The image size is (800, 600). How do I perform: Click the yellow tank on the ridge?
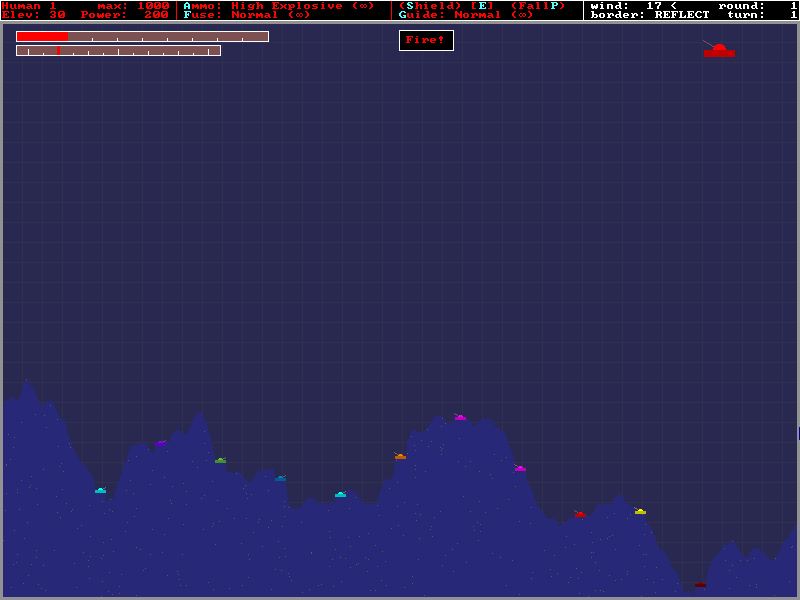click(x=640, y=511)
